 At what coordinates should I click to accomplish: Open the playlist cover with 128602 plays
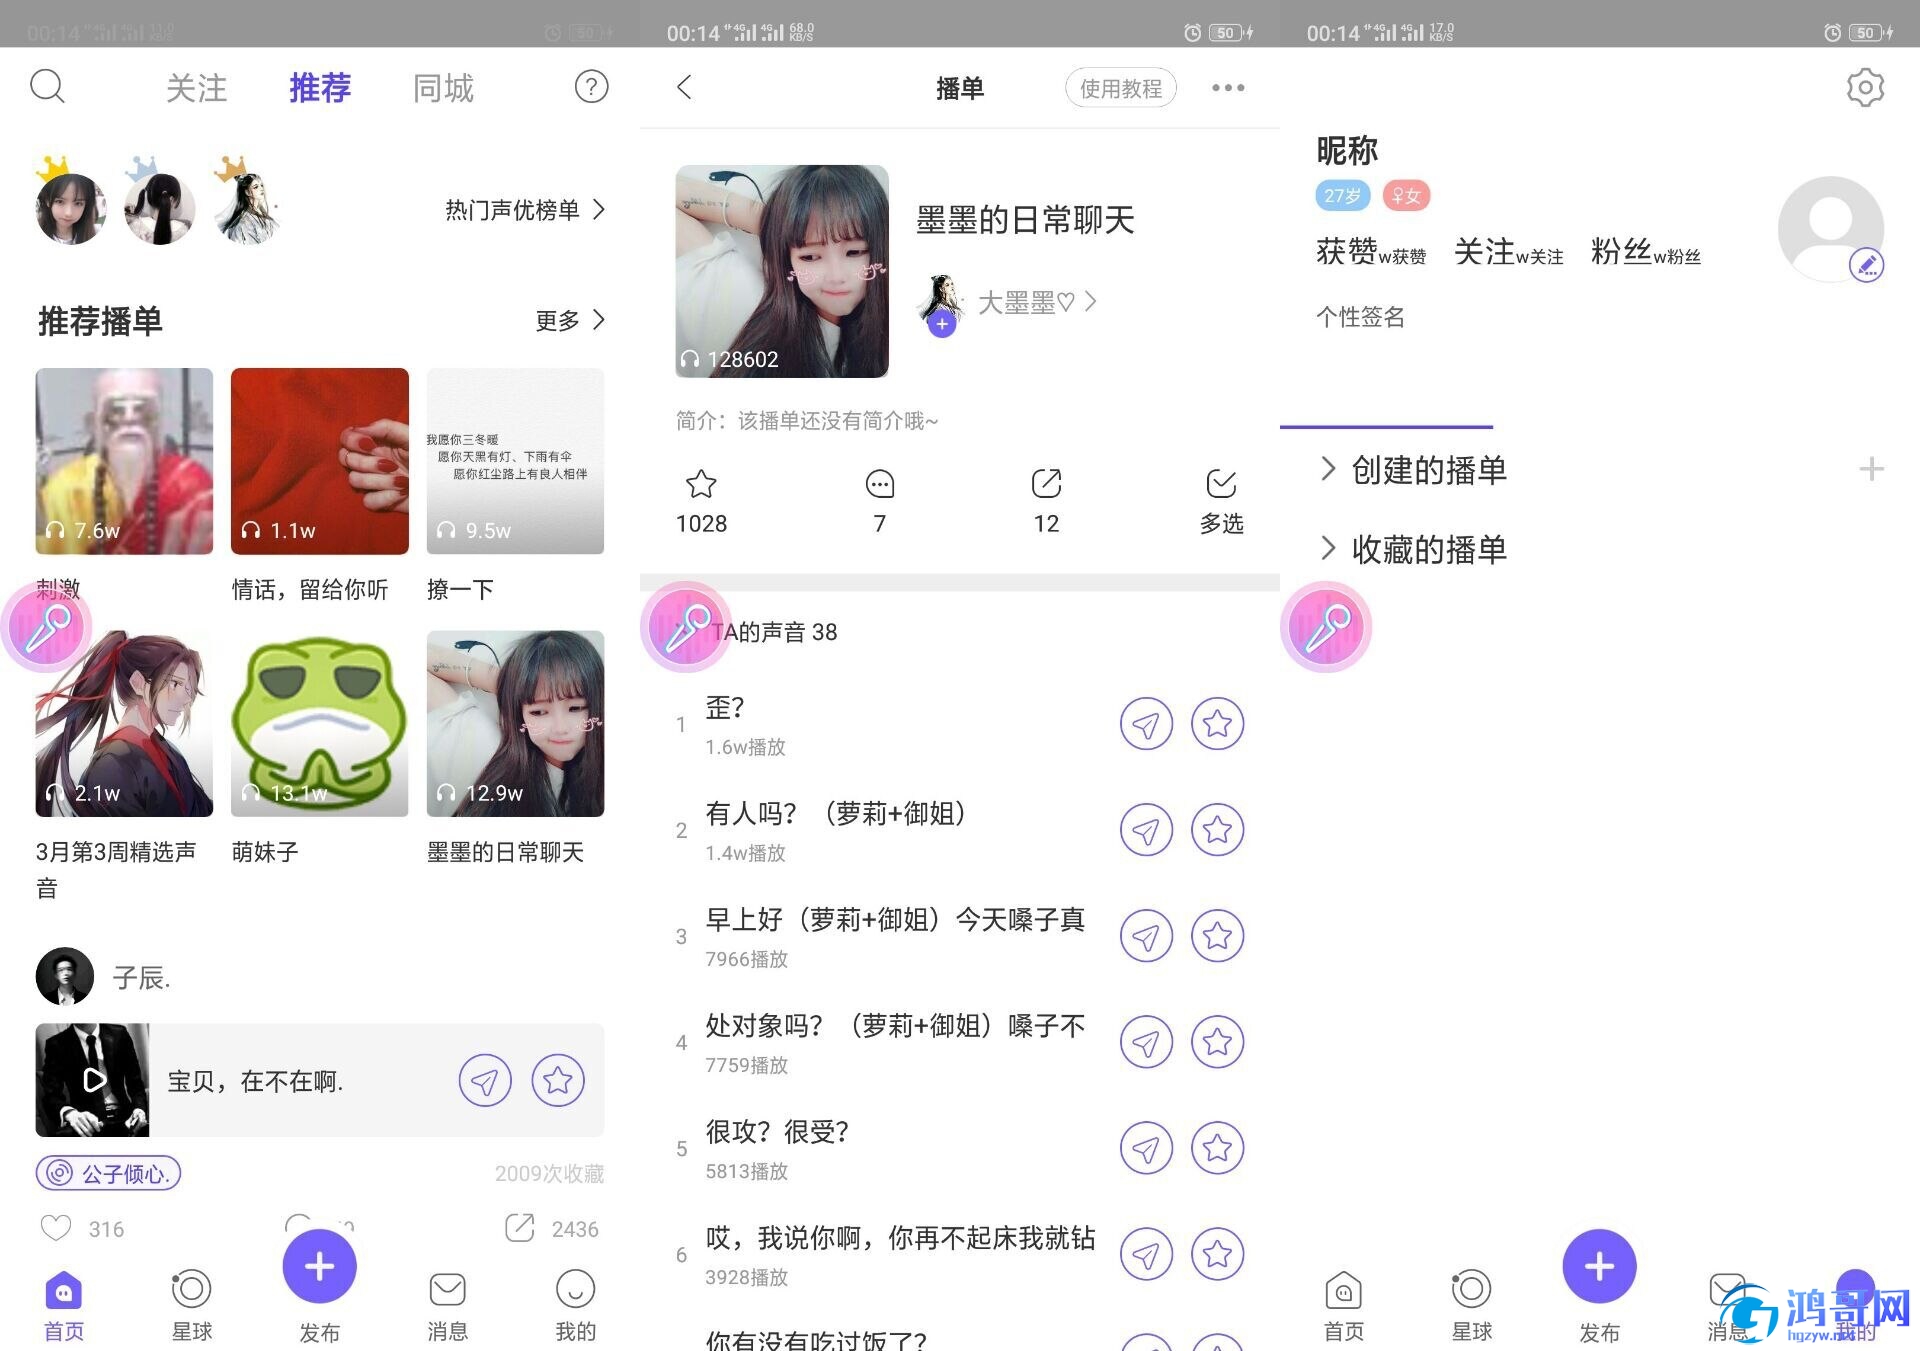point(782,271)
